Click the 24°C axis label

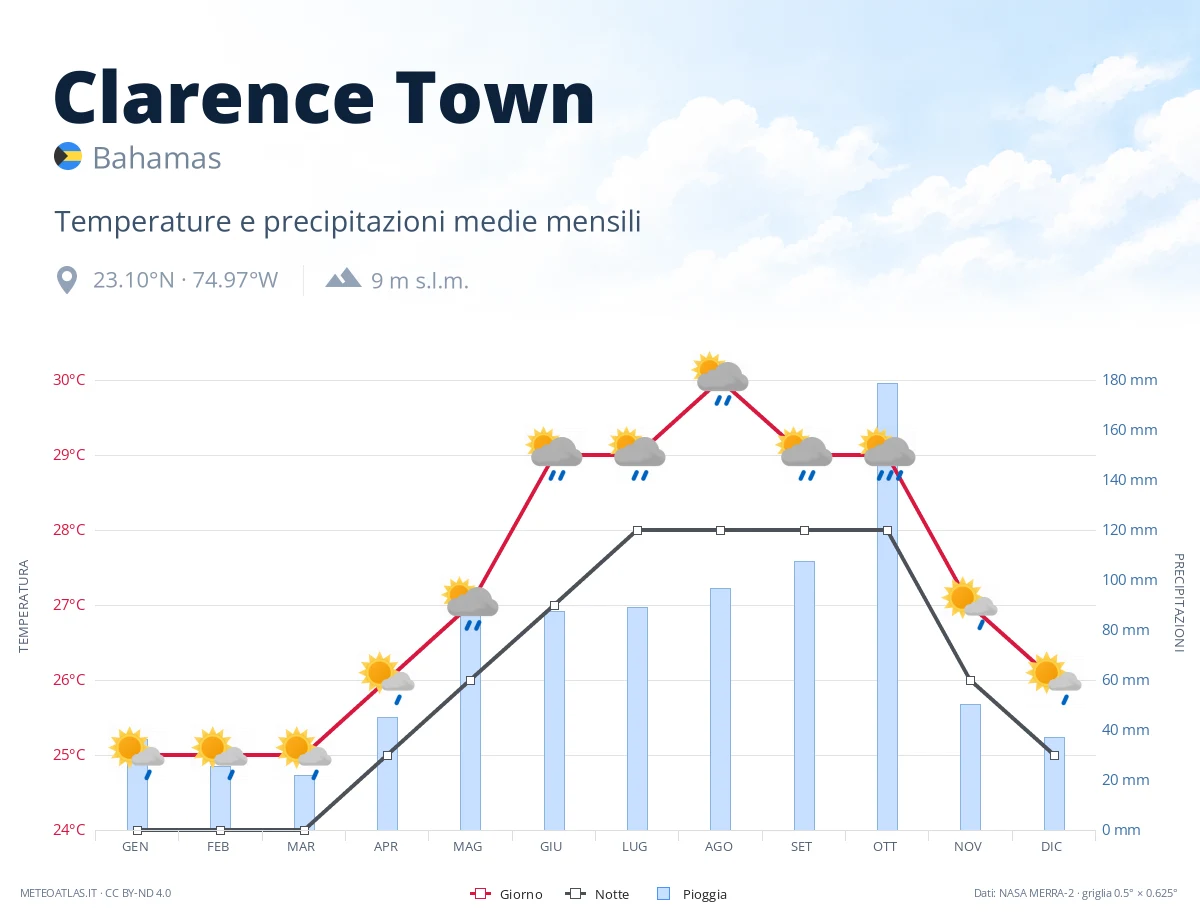69,830
